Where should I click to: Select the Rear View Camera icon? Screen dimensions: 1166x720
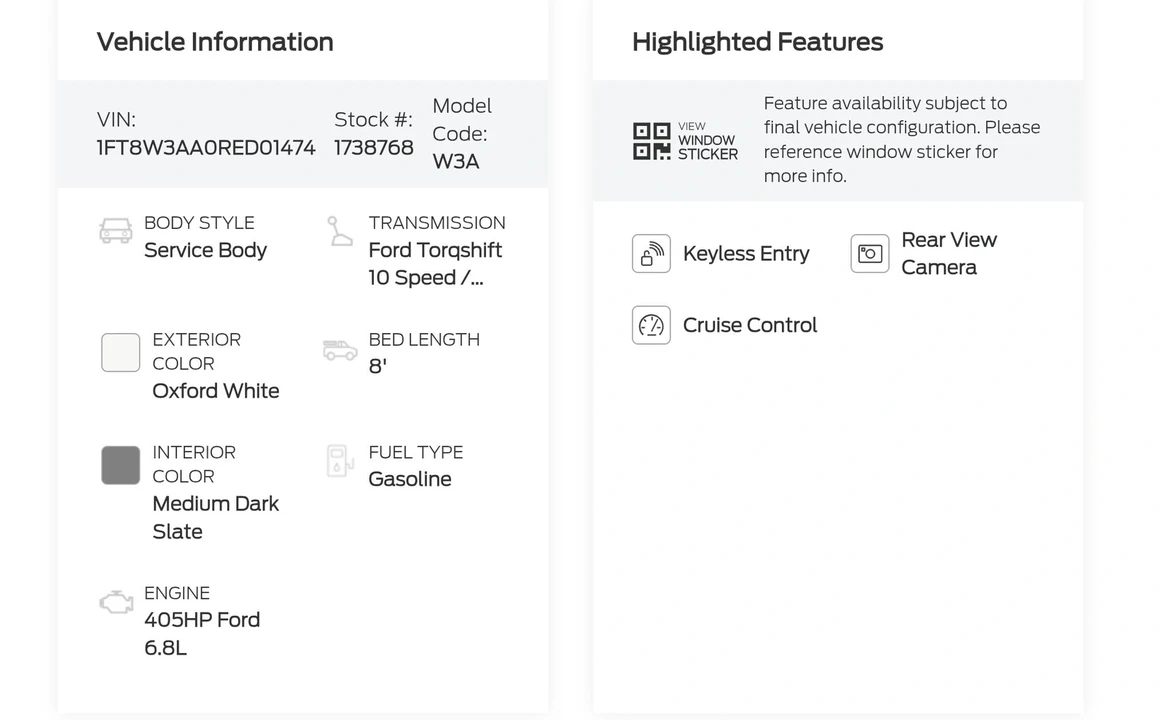click(x=870, y=254)
